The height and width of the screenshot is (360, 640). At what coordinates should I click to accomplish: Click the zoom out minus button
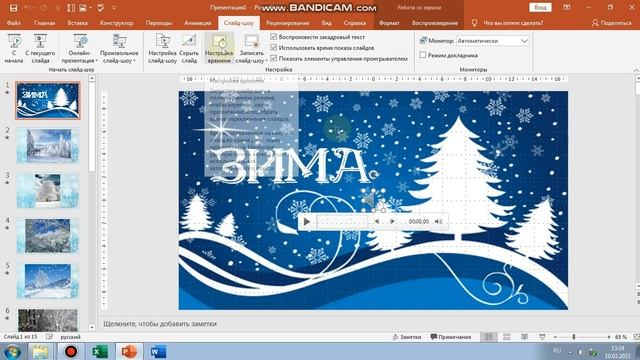[555, 337]
